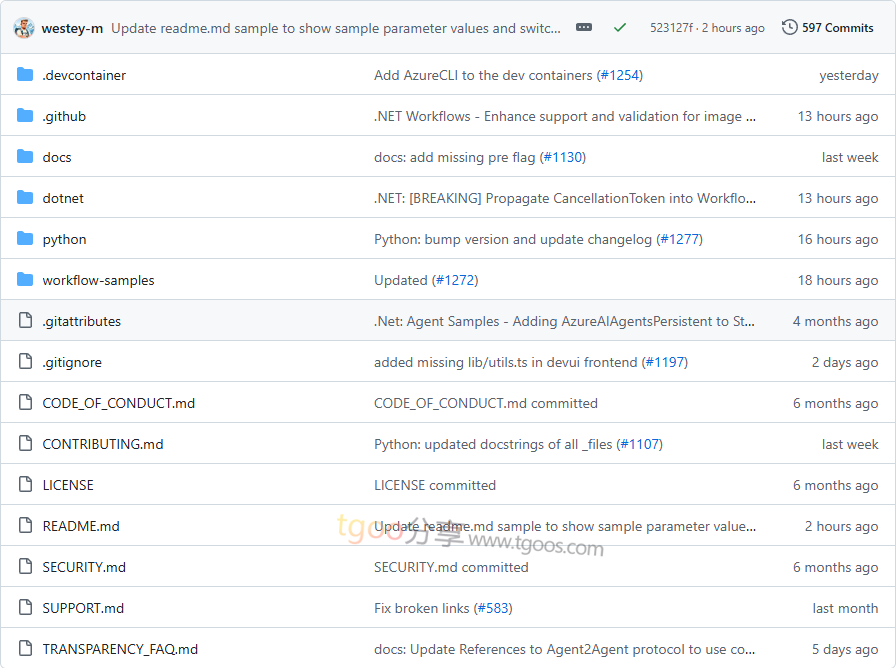Open issue #583 link

pos(493,608)
